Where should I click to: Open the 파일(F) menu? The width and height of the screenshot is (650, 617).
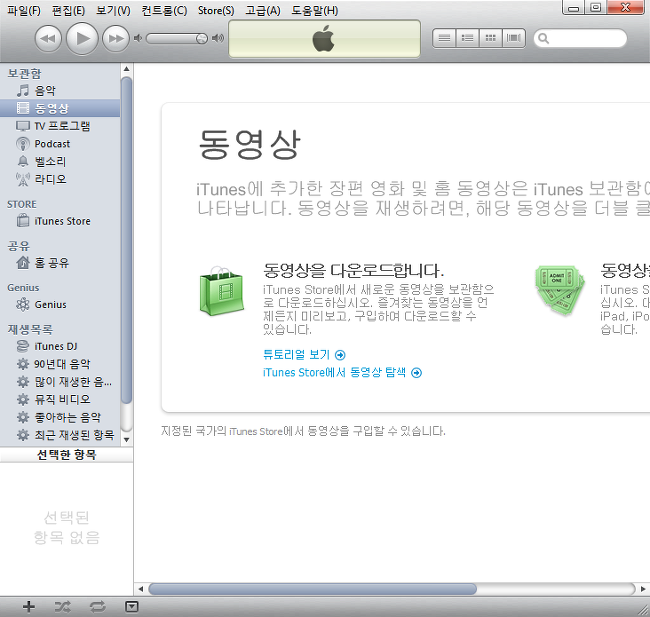click(x=24, y=10)
